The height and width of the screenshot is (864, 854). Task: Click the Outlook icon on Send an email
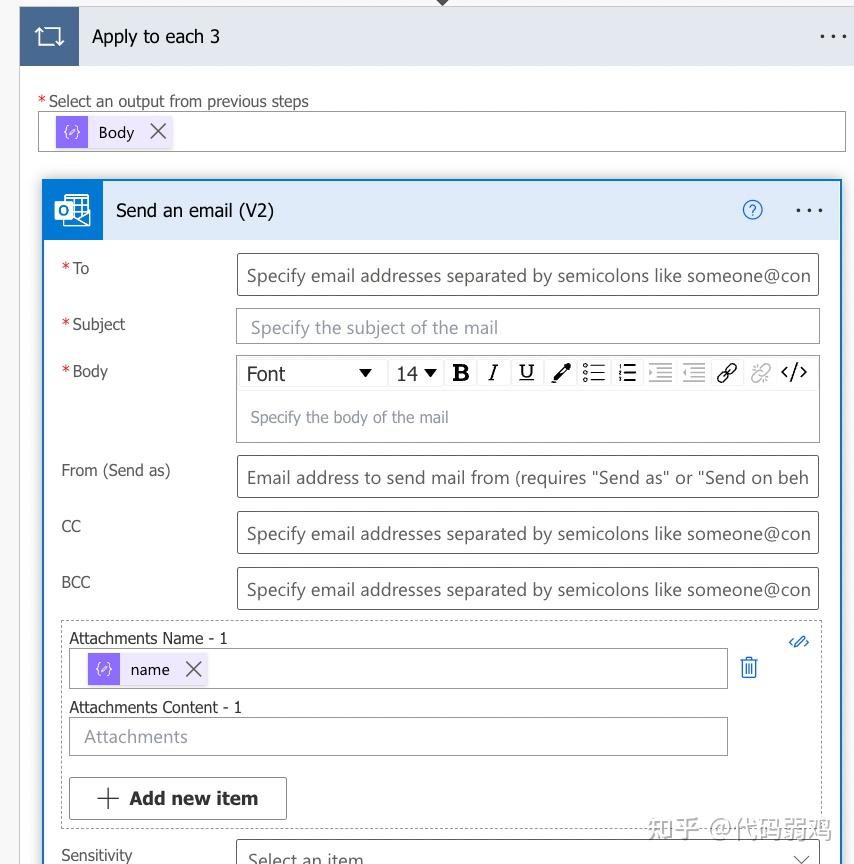point(73,210)
